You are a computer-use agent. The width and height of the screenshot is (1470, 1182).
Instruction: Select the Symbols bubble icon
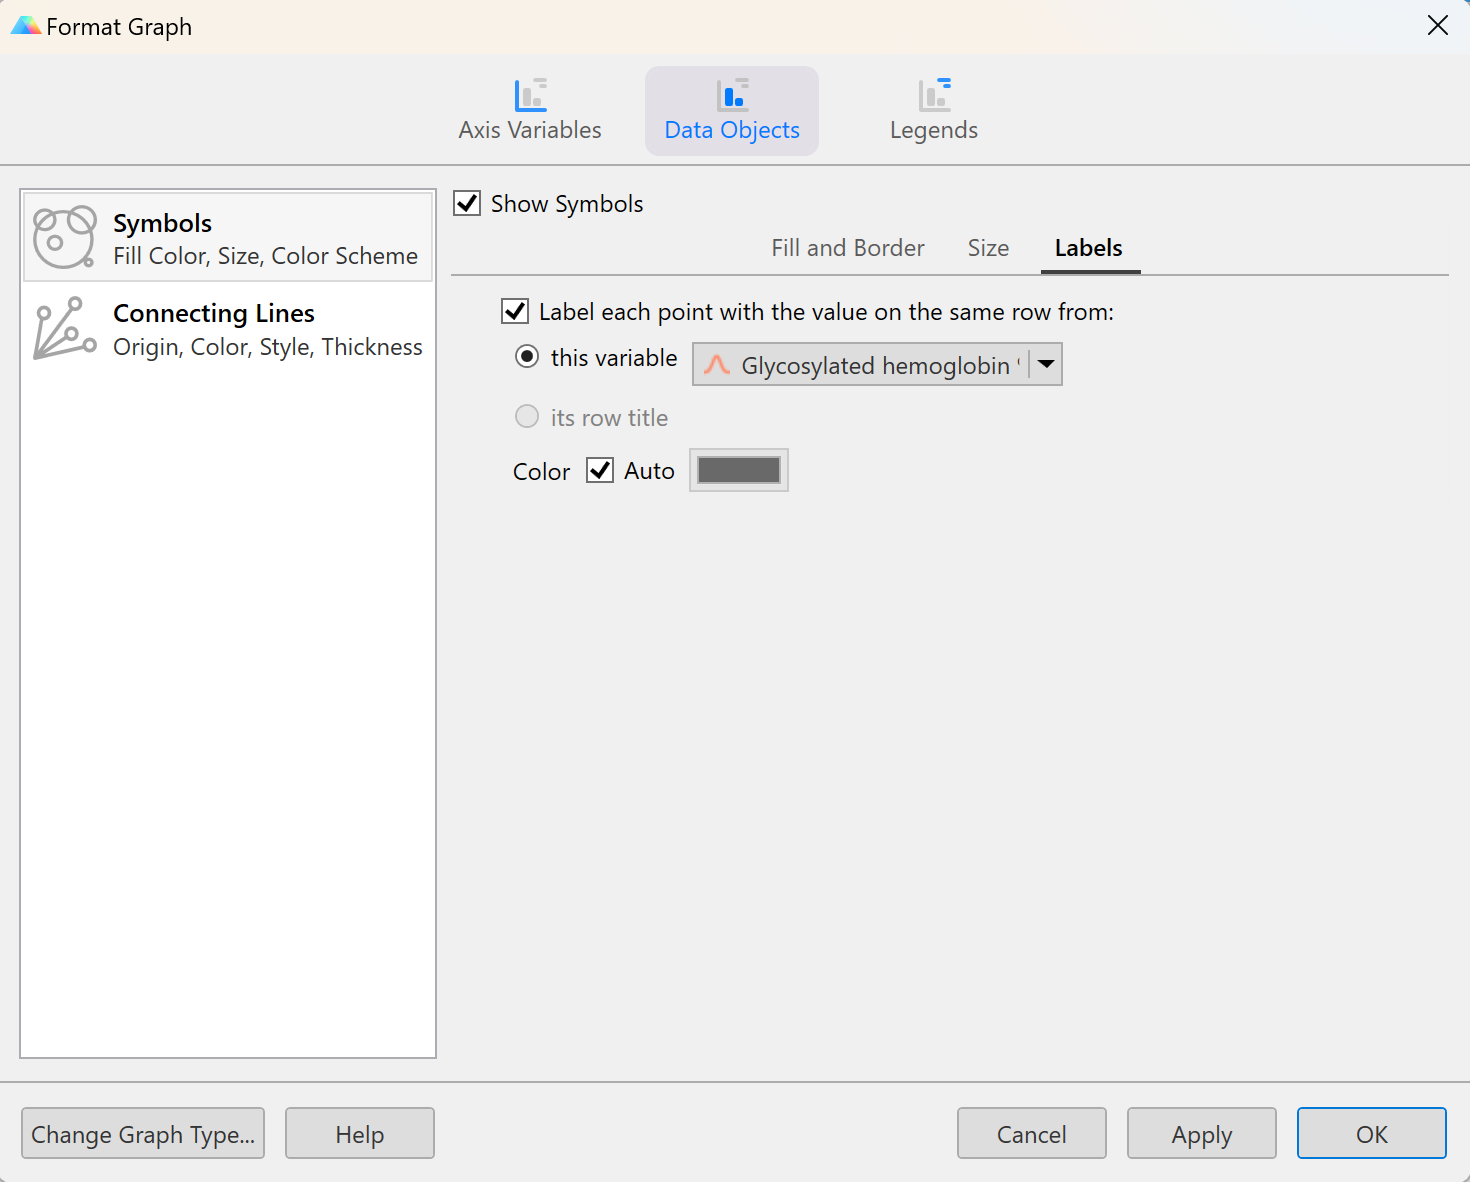(65, 238)
